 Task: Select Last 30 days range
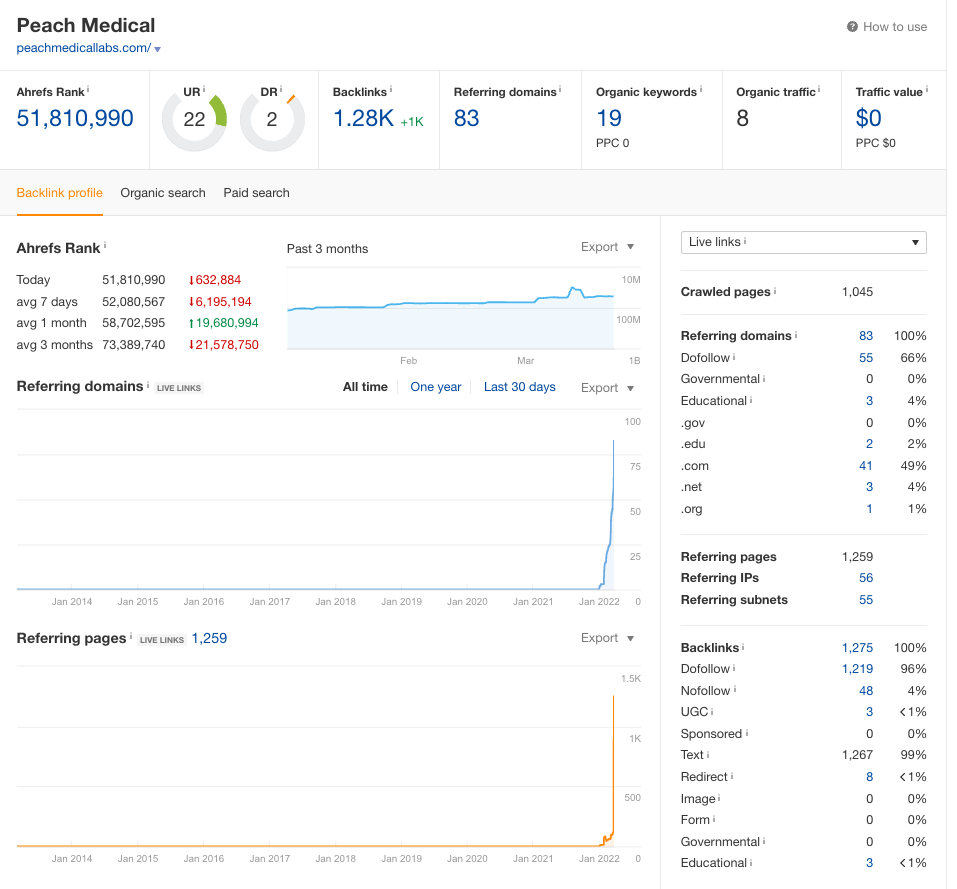[x=519, y=387]
